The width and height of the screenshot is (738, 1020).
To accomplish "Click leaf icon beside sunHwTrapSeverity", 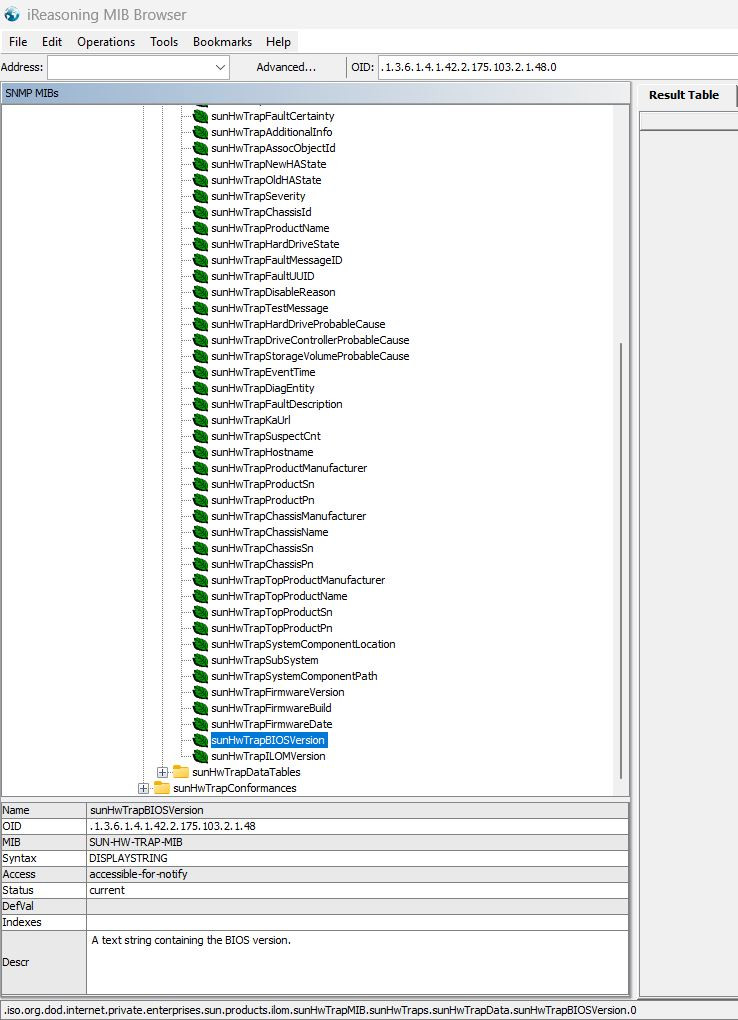I will [x=200, y=196].
